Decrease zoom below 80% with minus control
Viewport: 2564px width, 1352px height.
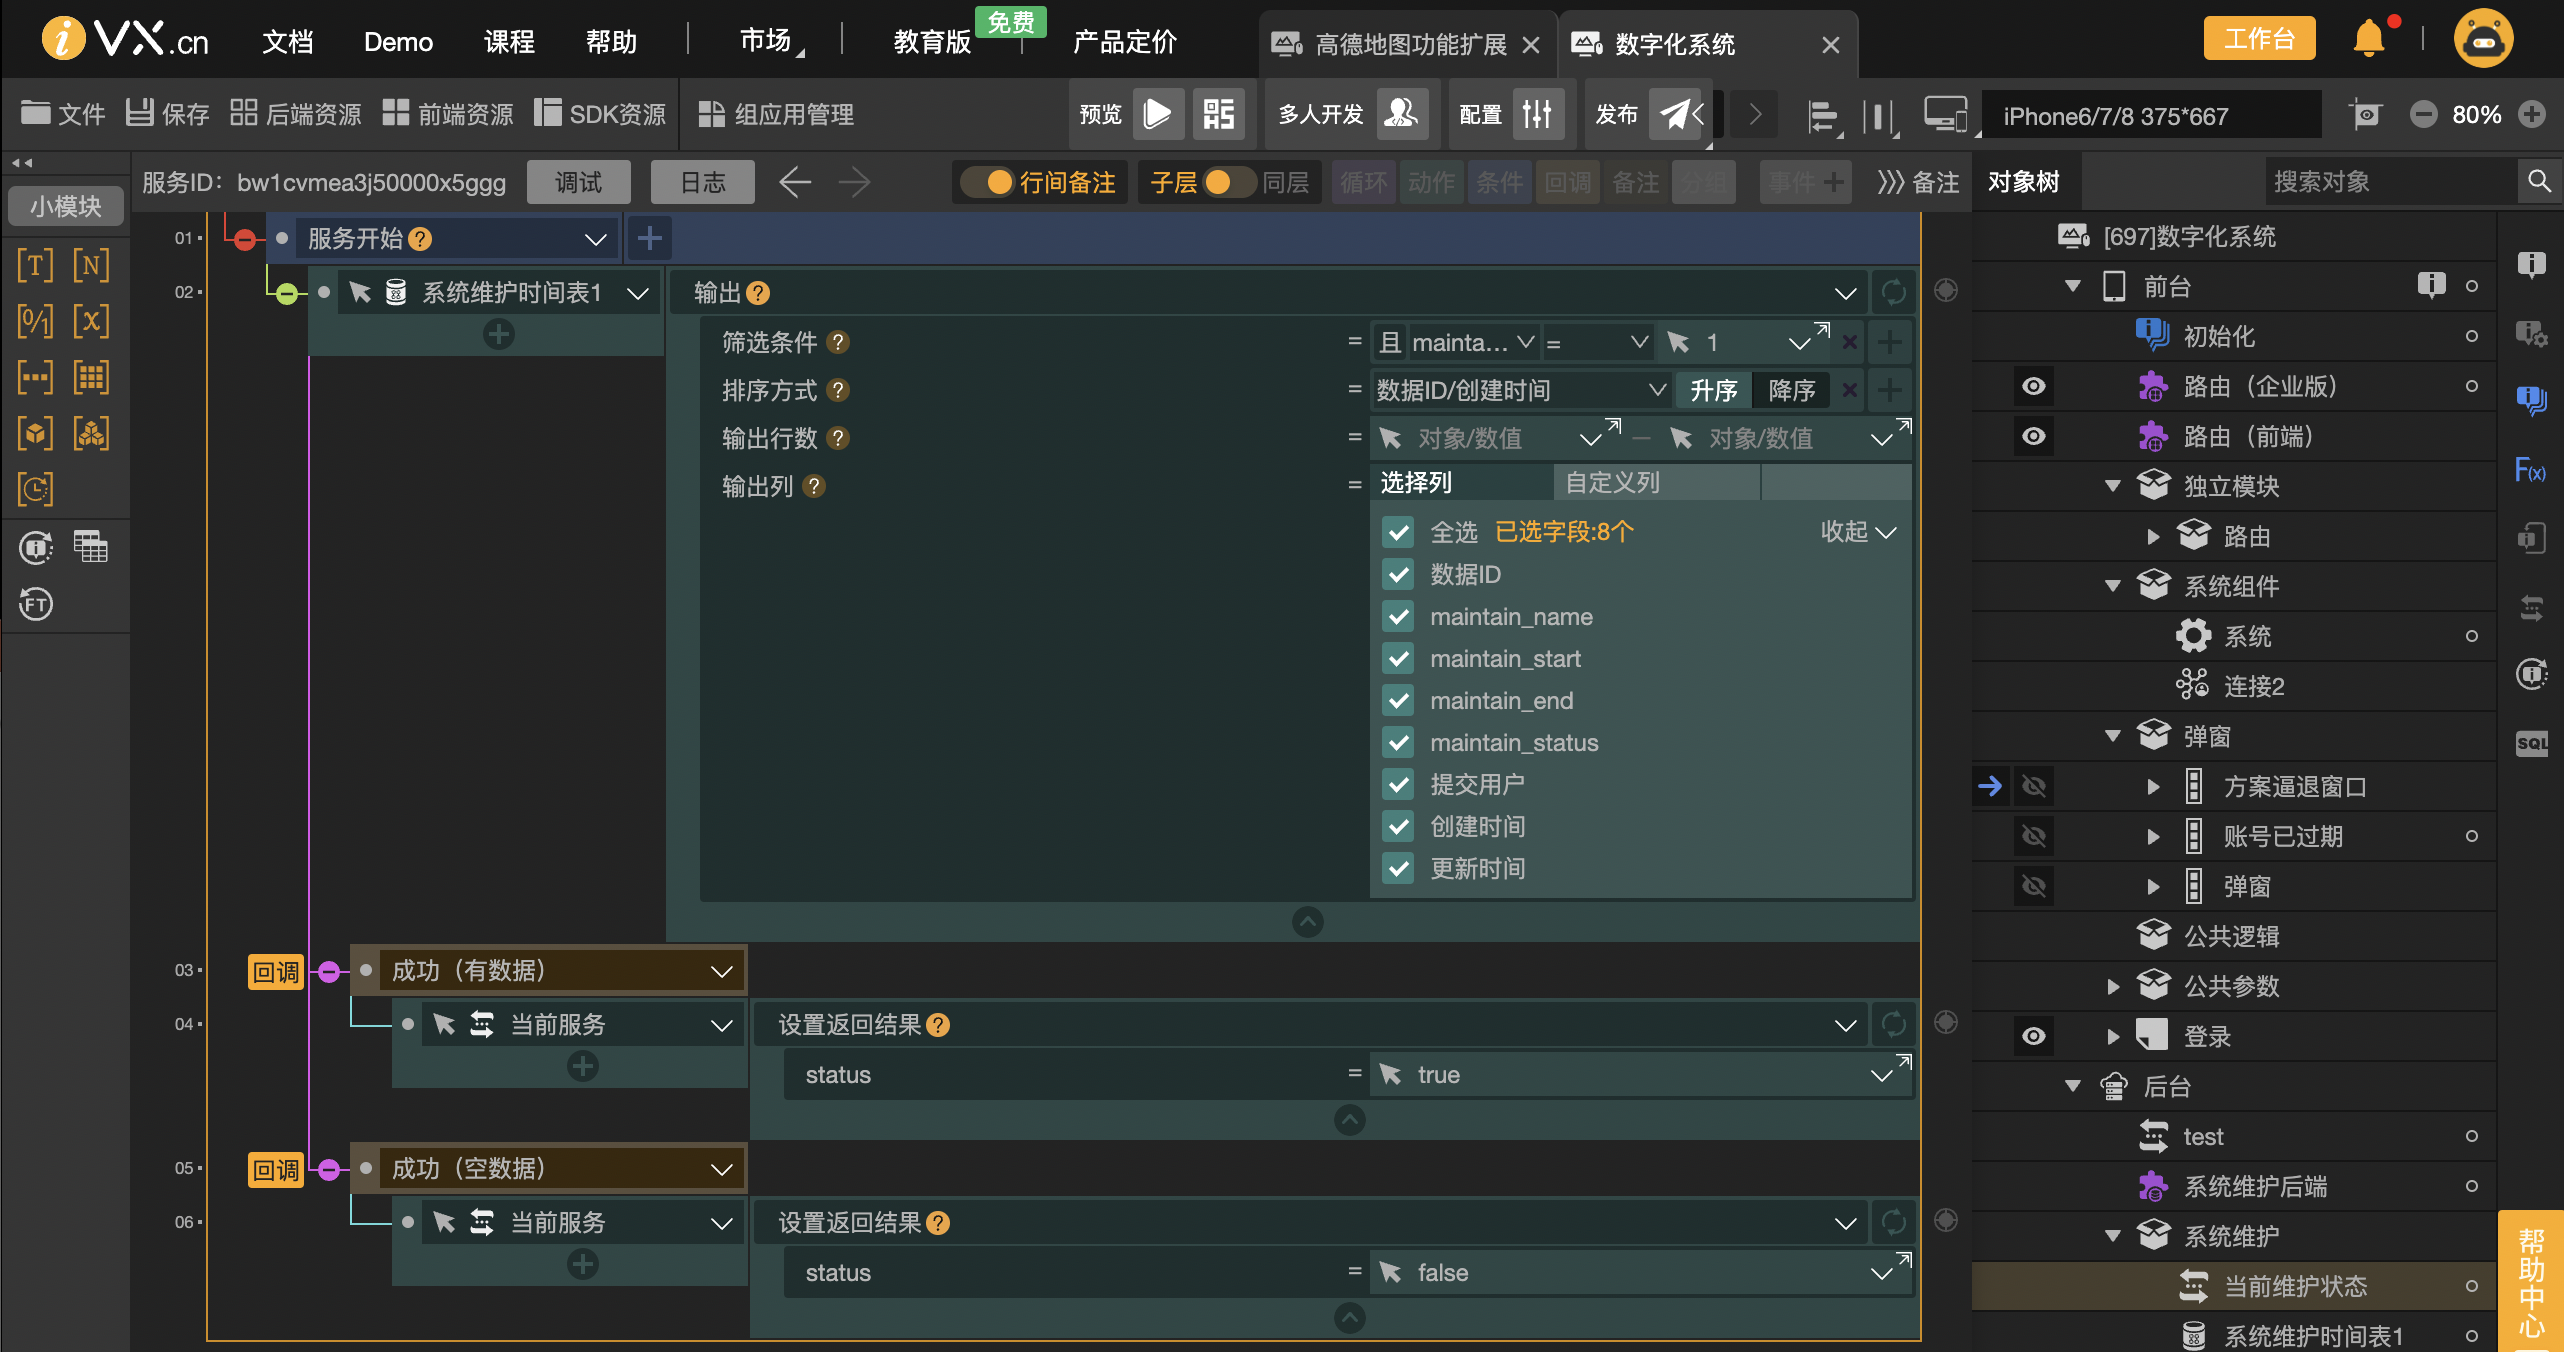[2424, 114]
